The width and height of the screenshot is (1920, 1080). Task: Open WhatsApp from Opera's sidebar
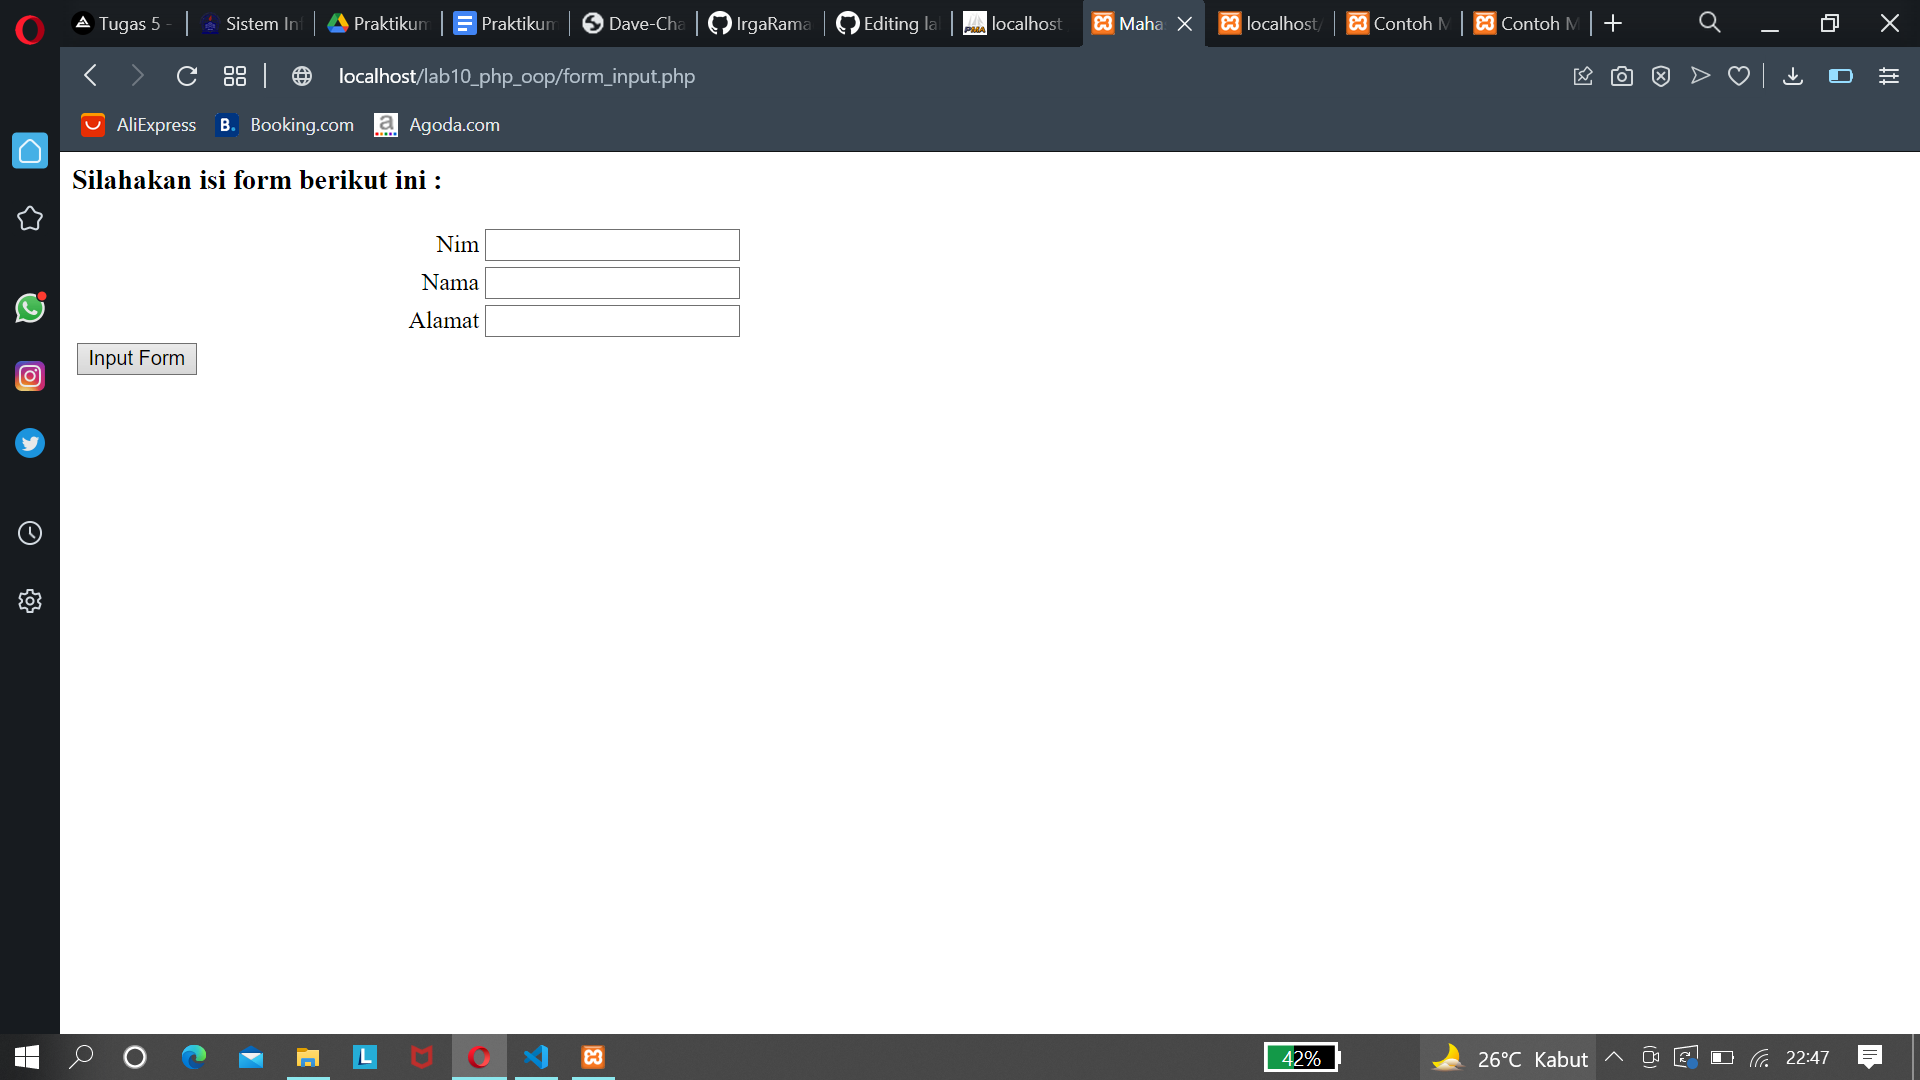(30, 308)
